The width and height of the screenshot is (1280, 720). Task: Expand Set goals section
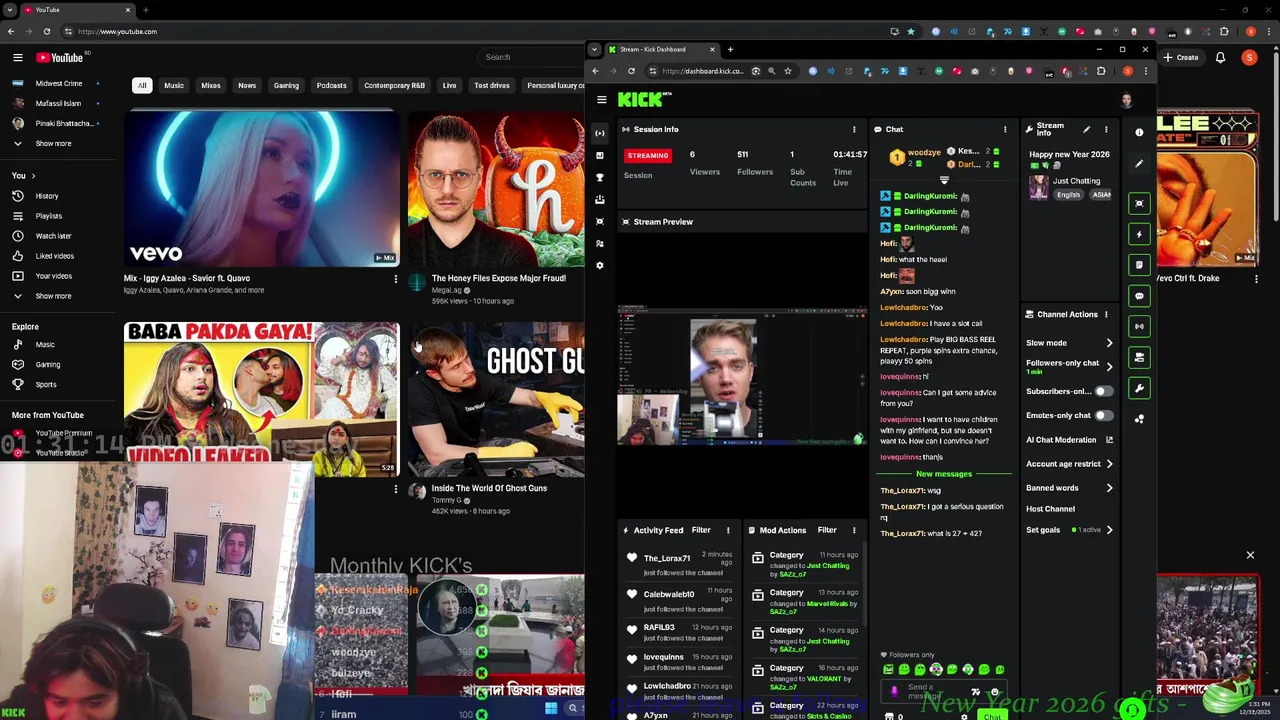point(1109,530)
